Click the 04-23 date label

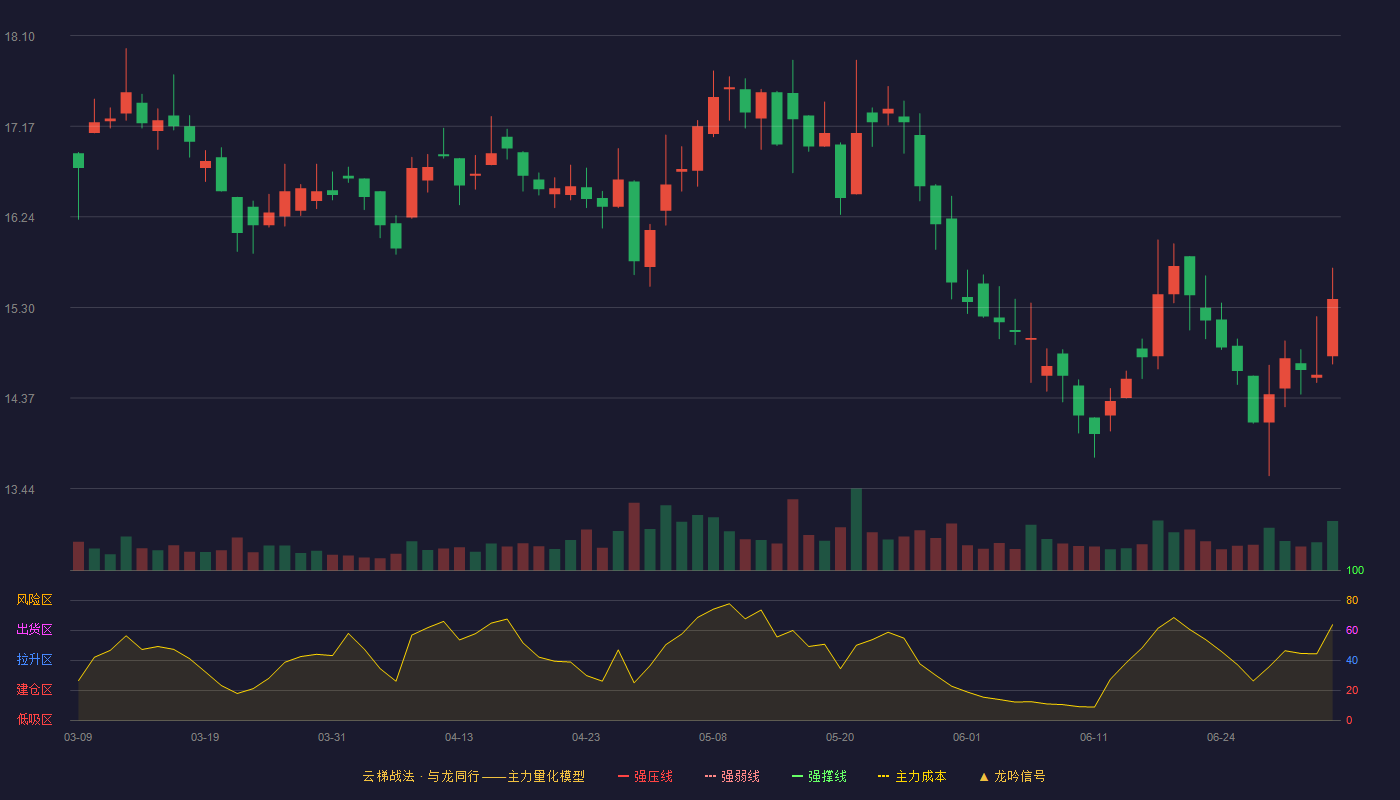click(x=586, y=737)
